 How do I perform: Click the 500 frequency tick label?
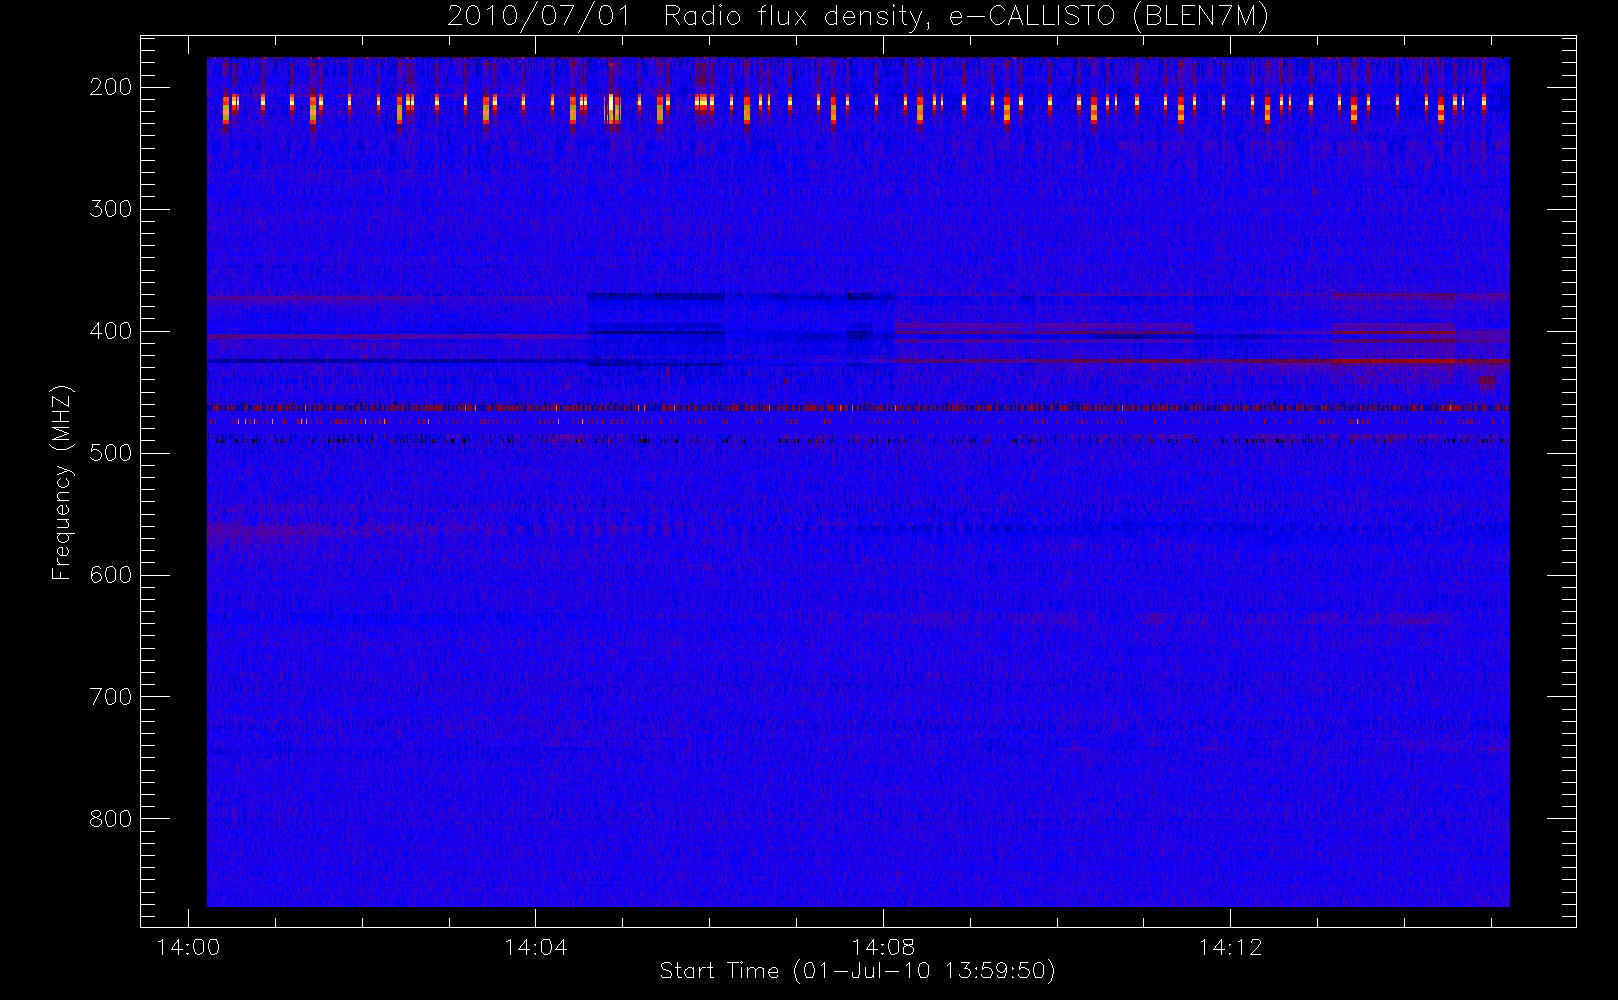click(111, 453)
